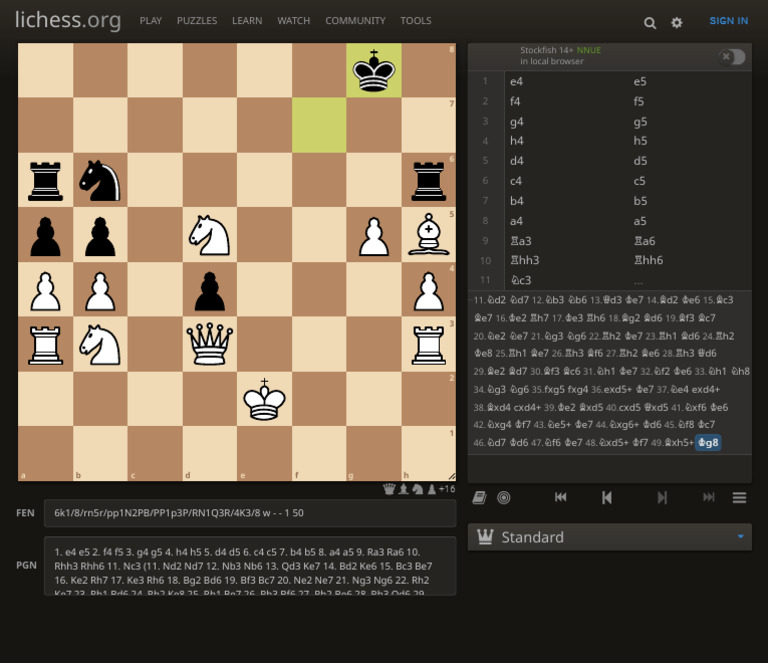The height and width of the screenshot is (663, 768).
Task: Open the COMMUNITY menu
Action: [355, 21]
